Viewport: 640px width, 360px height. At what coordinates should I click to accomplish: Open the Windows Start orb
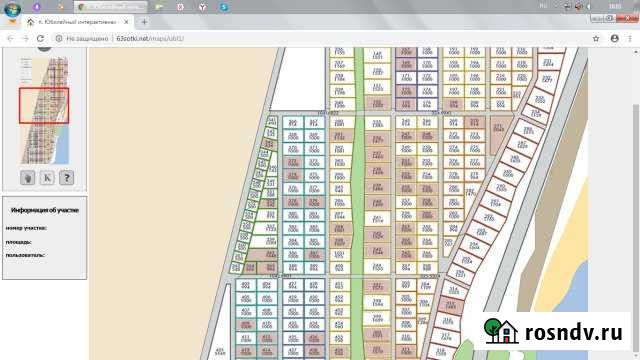[12, 9]
